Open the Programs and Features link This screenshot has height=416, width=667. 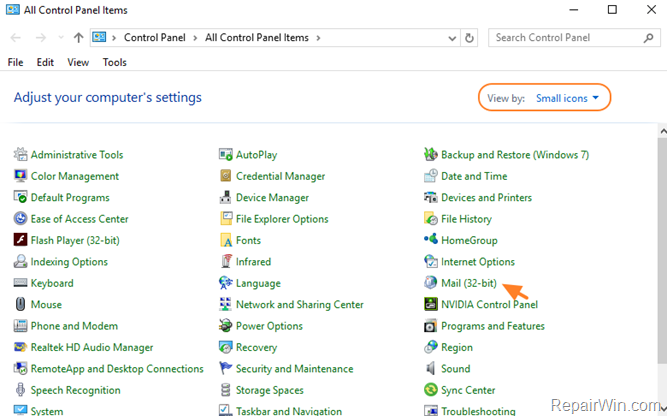tap(493, 326)
